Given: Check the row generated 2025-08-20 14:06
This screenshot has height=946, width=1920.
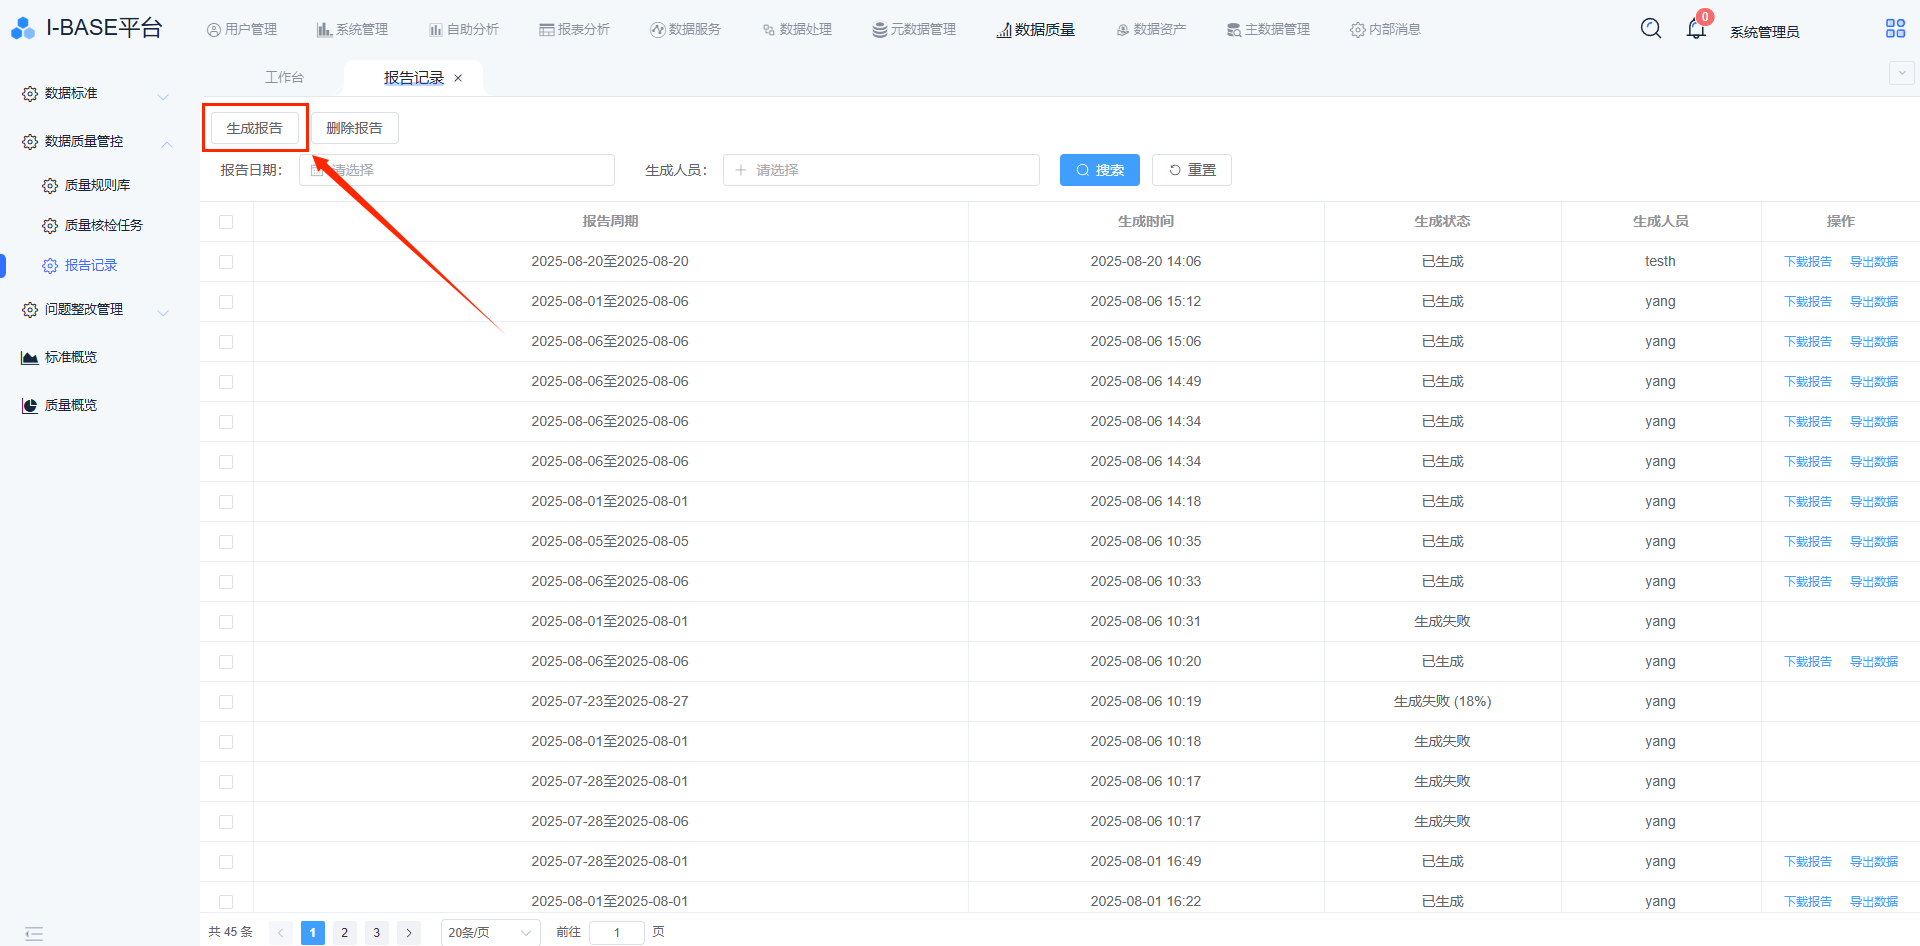Looking at the screenshot, I should click(x=226, y=262).
